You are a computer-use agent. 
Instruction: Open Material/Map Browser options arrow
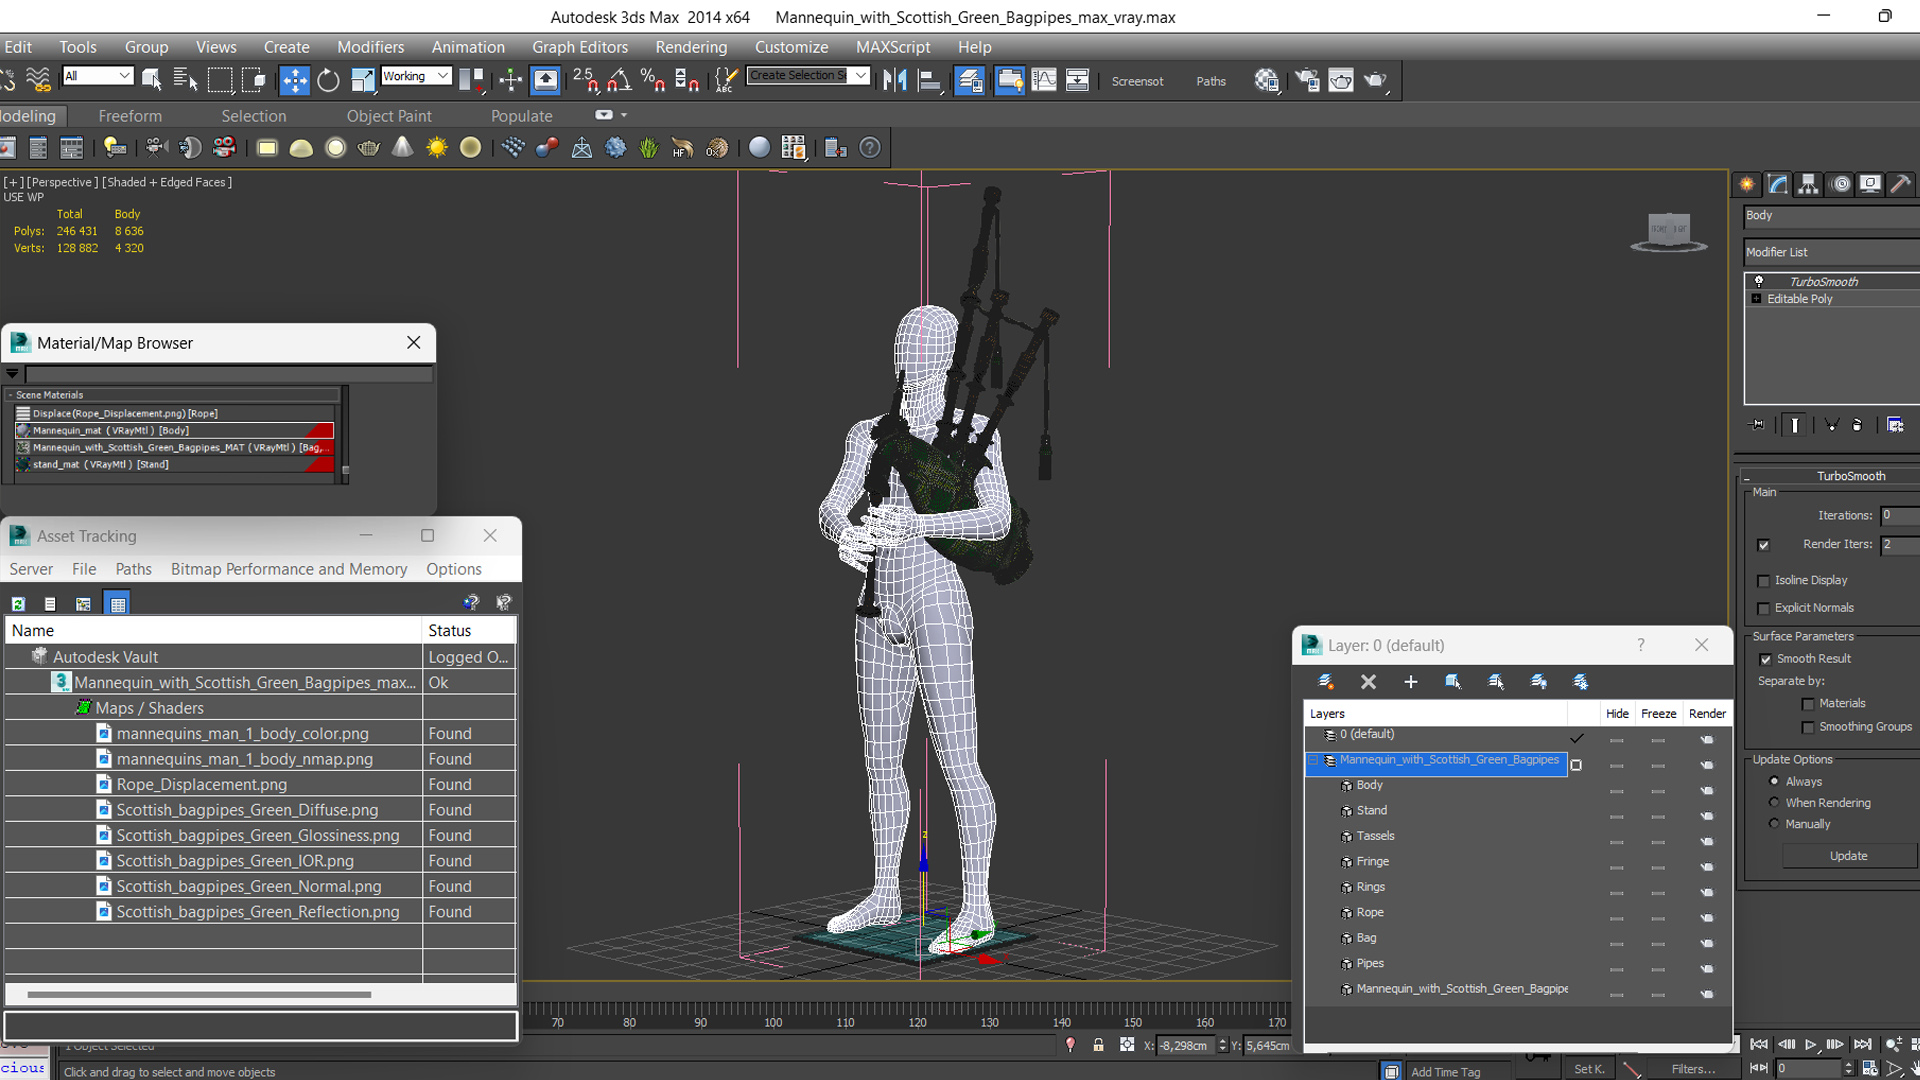12,373
